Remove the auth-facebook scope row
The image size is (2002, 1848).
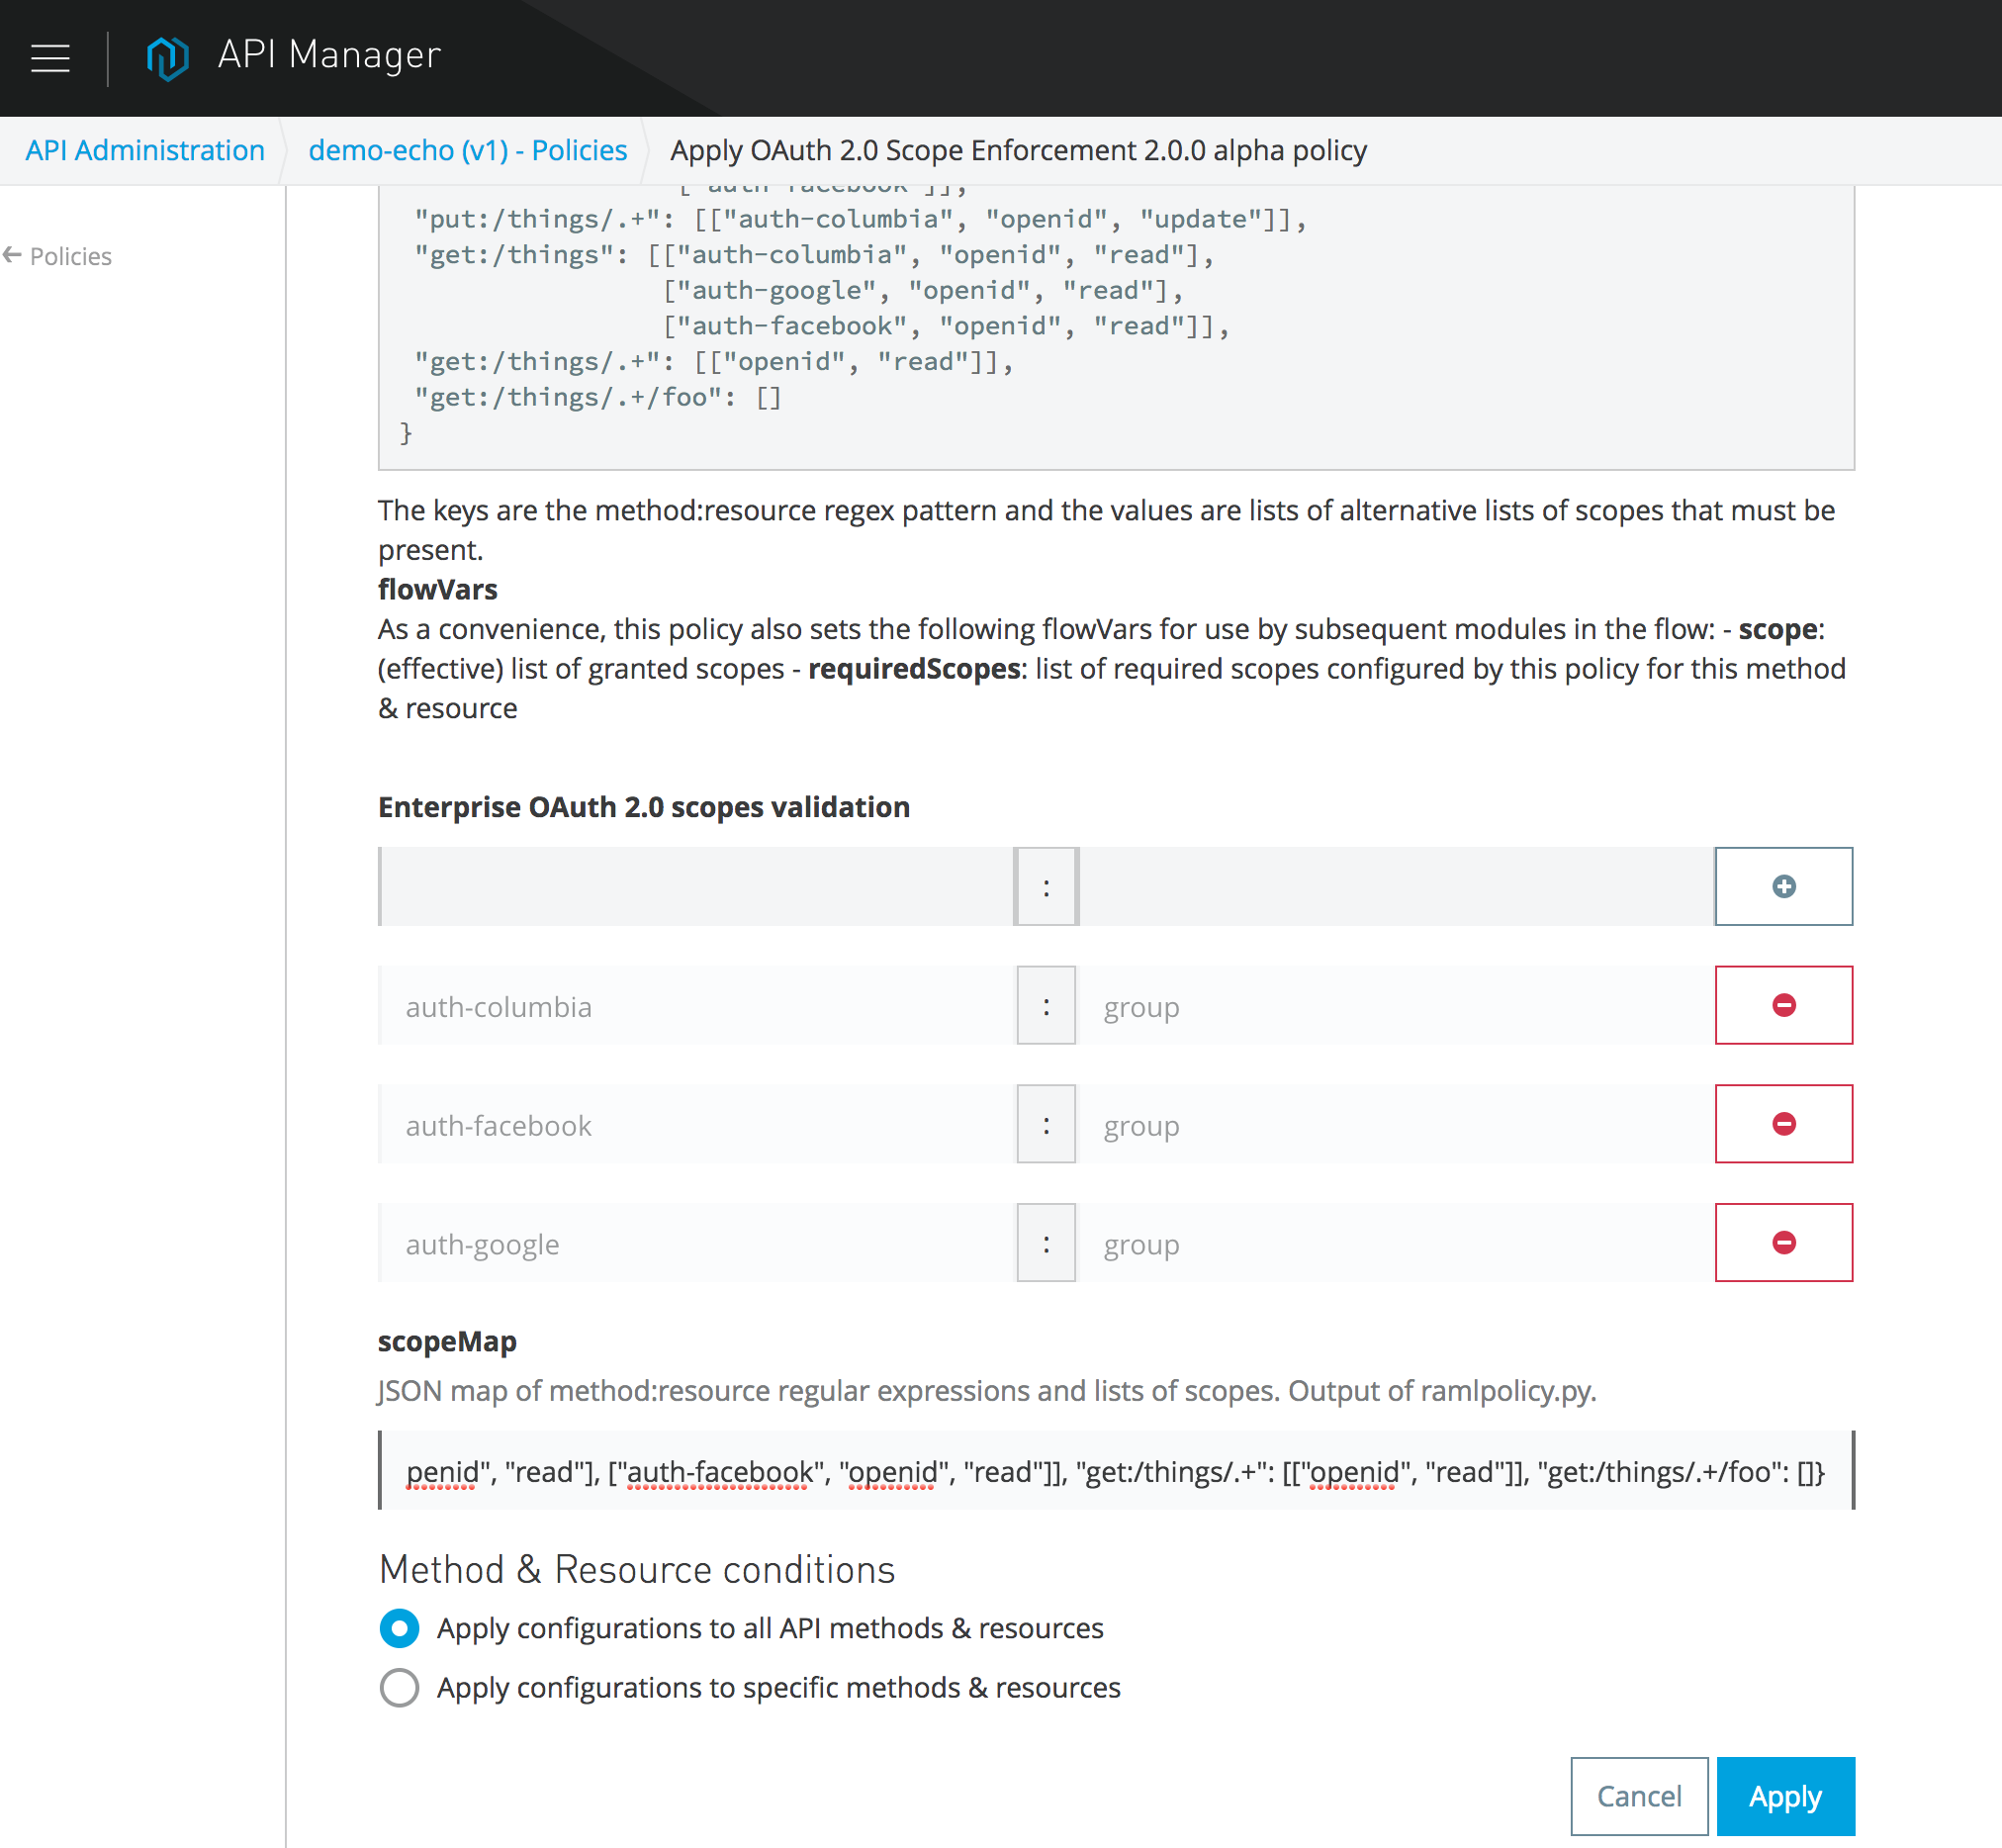tap(1783, 1124)
